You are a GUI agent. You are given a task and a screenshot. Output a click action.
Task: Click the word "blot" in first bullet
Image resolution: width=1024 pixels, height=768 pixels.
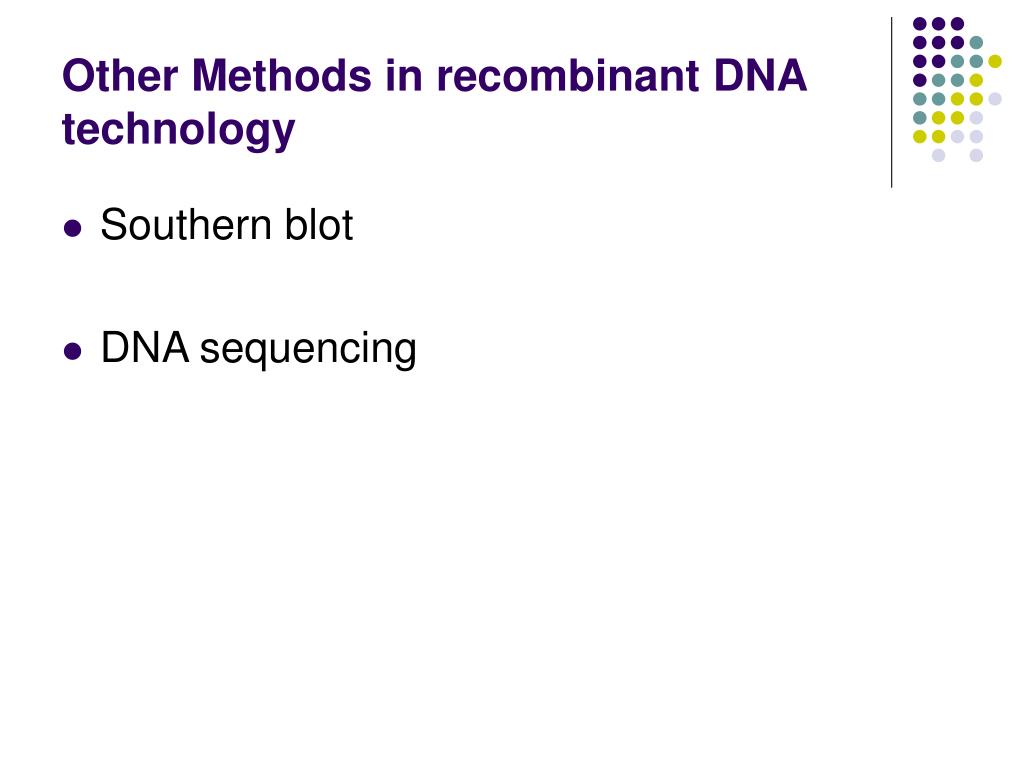point(319,225)
